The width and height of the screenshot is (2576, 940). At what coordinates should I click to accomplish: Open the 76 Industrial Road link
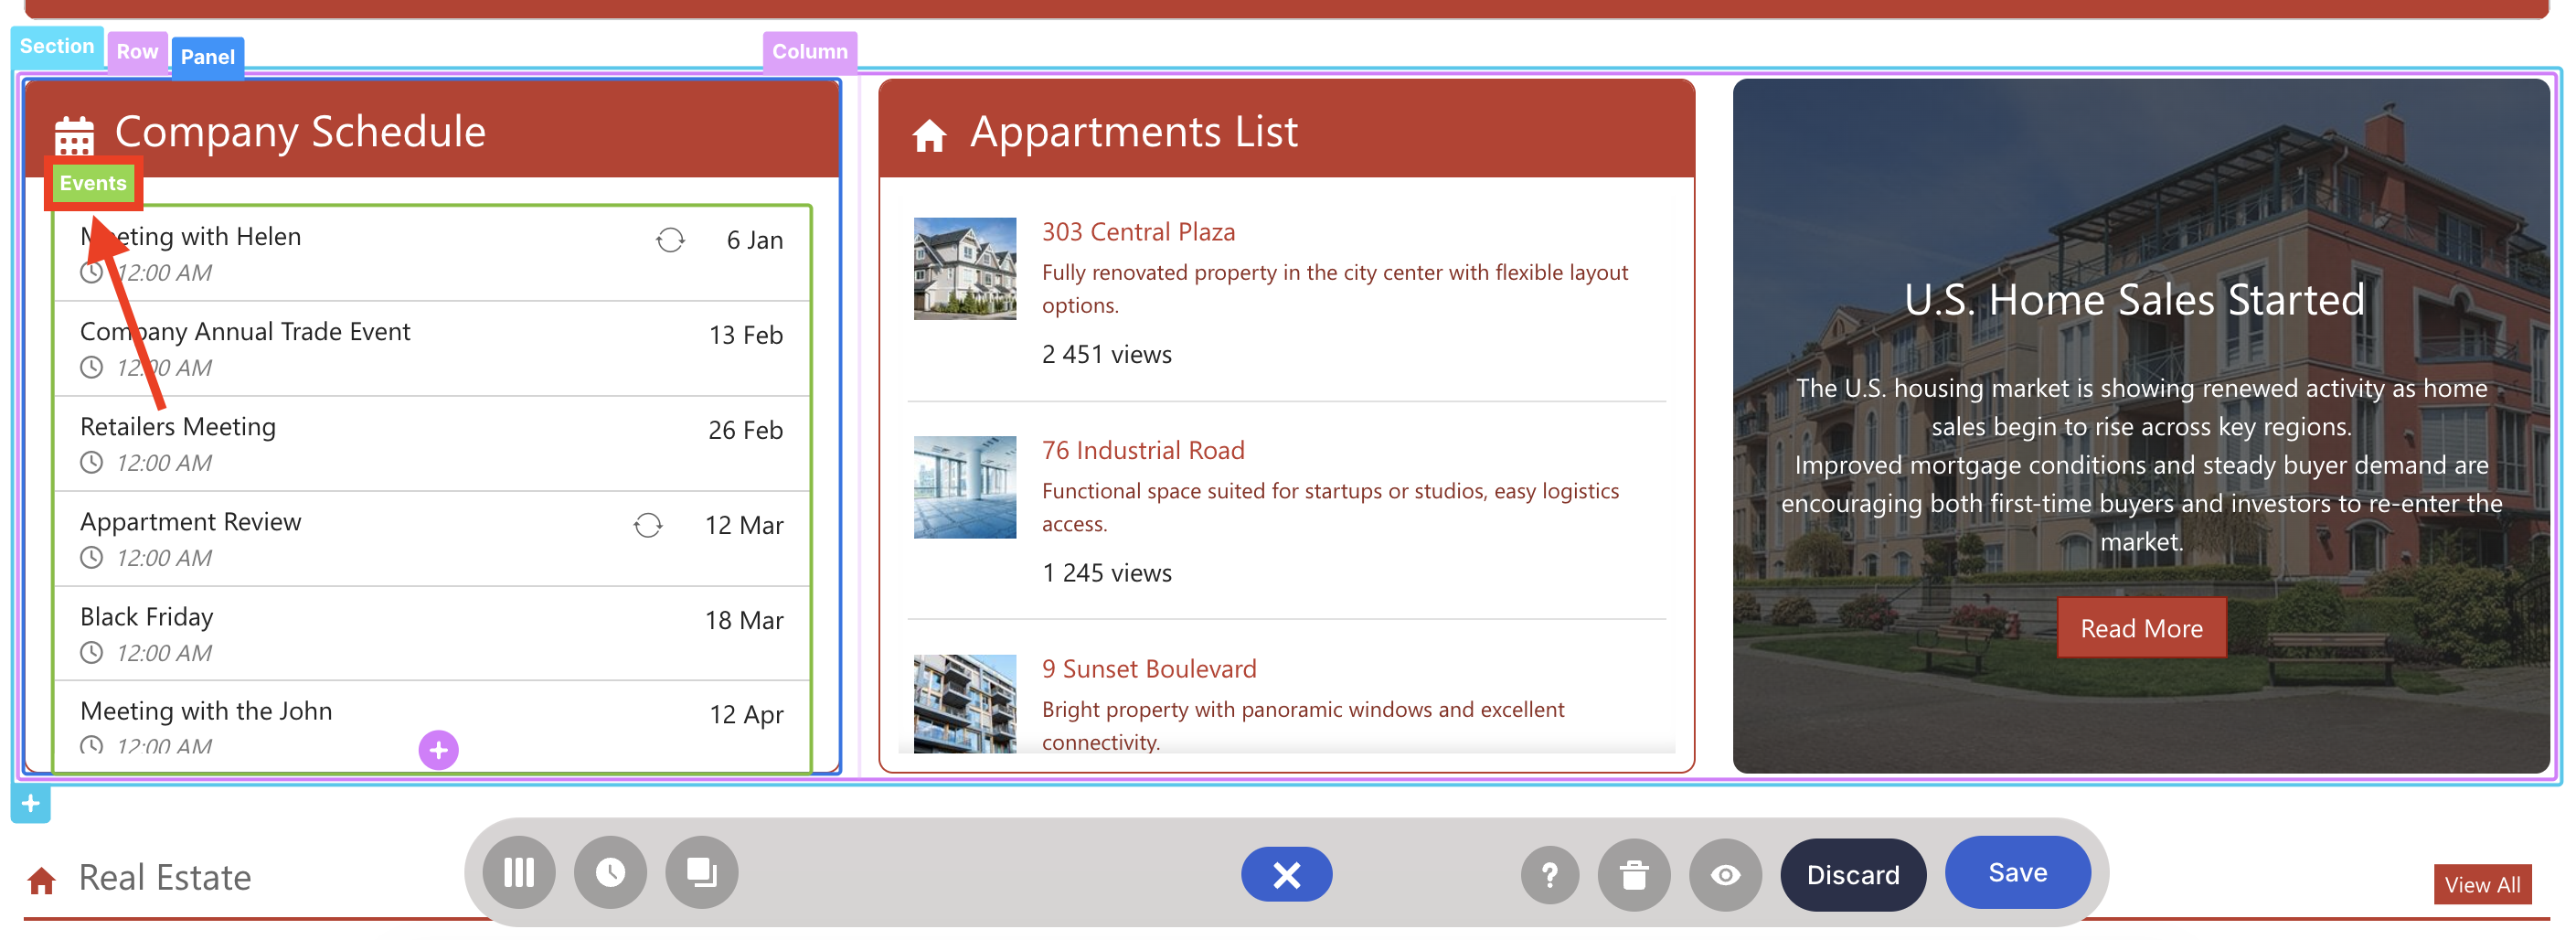pos(1143,450)
